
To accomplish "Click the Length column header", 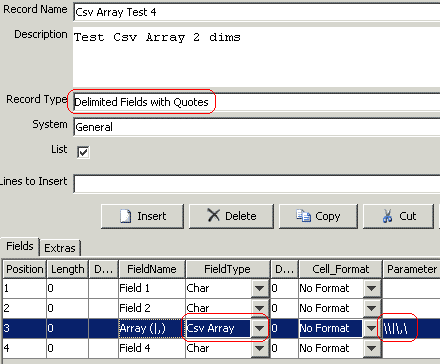I will 68,269.
